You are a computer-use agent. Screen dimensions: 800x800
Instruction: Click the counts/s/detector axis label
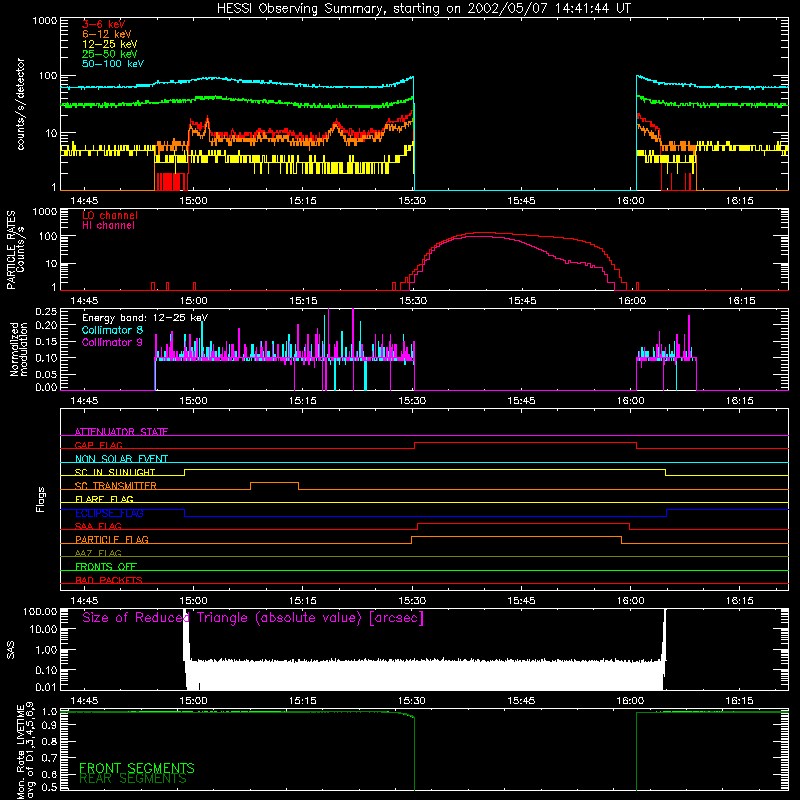(x=20, y=104)
